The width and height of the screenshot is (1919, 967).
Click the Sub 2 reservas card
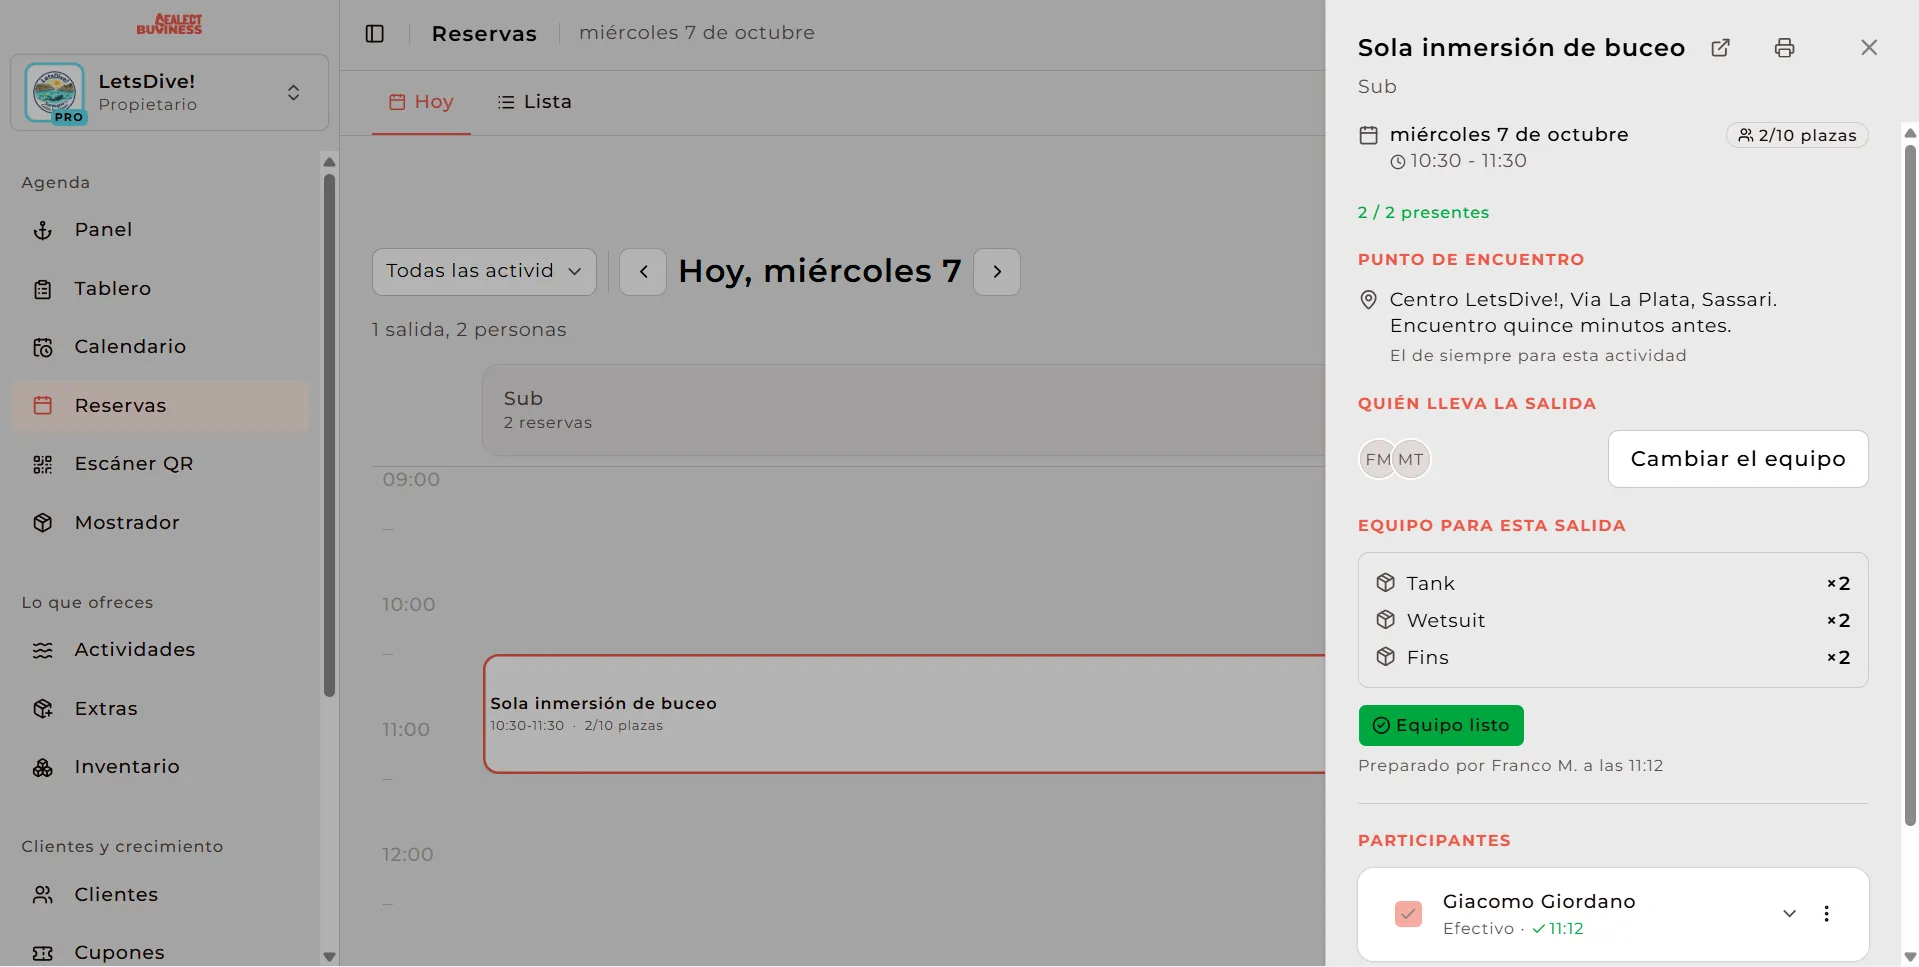(x=903, y=410)
